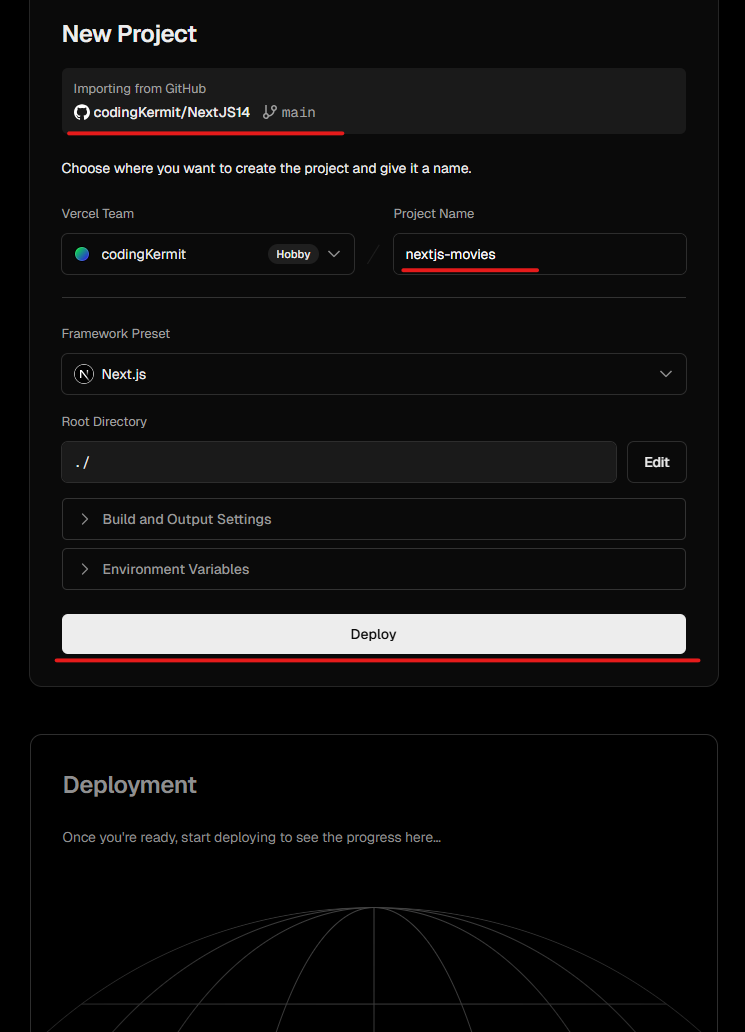Click the Vercel Team label
Viewport: 745px width, 1032px height.
tap(98, 214)
